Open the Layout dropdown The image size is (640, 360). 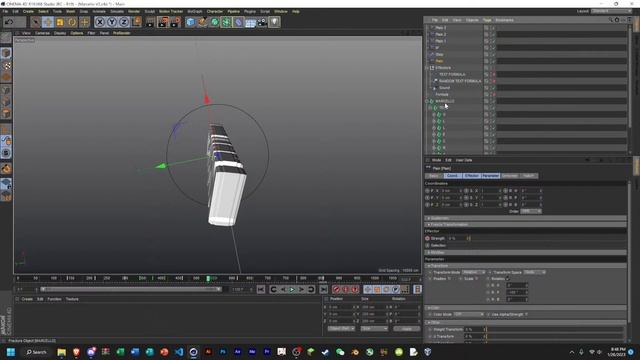click(611, 11)
